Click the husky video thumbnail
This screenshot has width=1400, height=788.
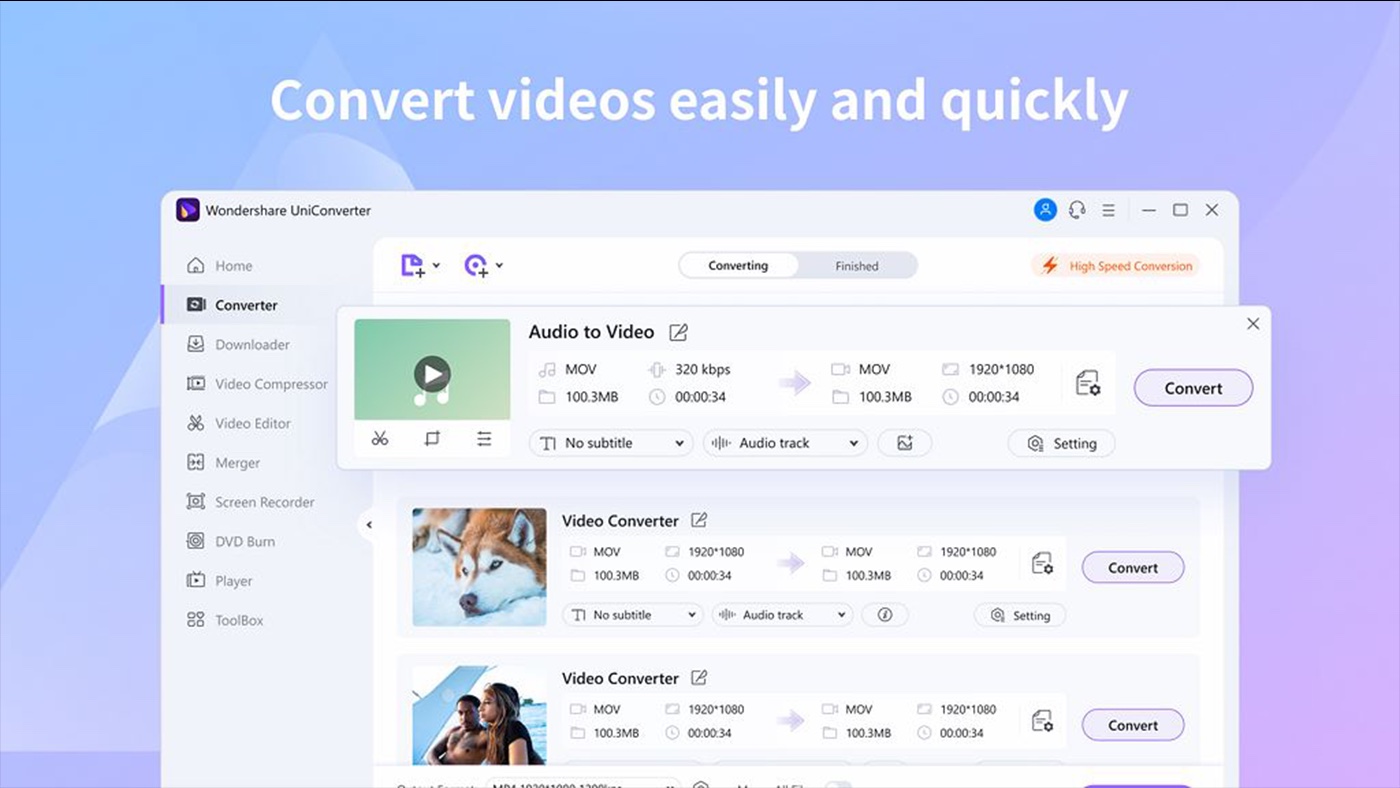pyautogui.click(x=480, y=567)
